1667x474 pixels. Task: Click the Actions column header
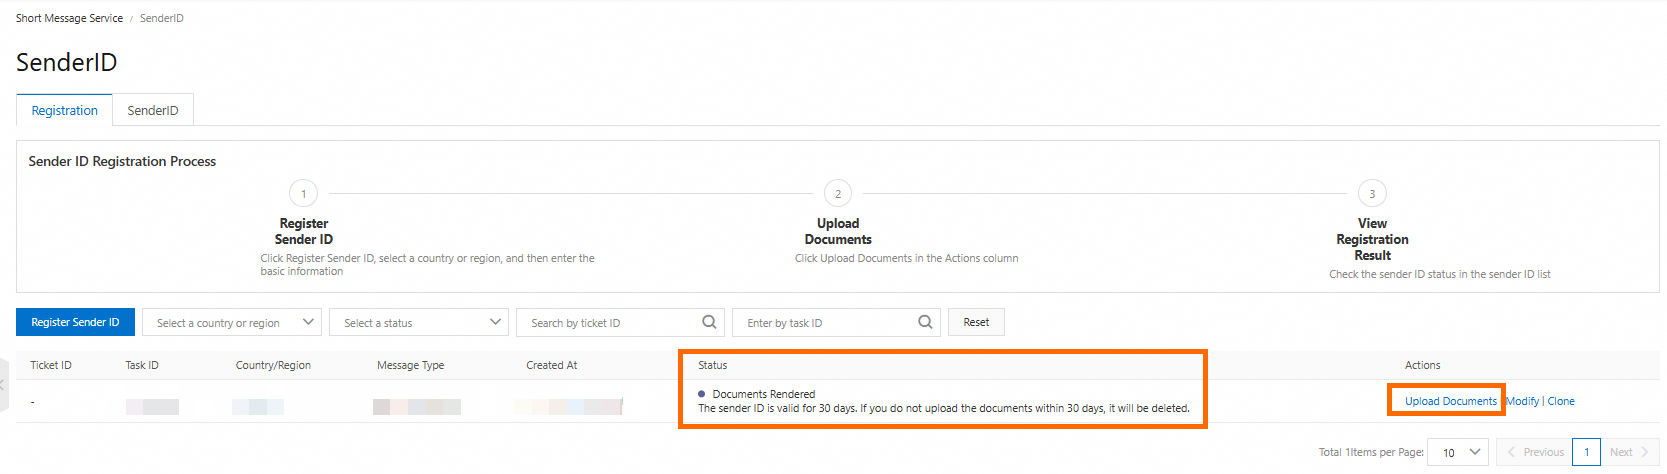click(1422, 365)
